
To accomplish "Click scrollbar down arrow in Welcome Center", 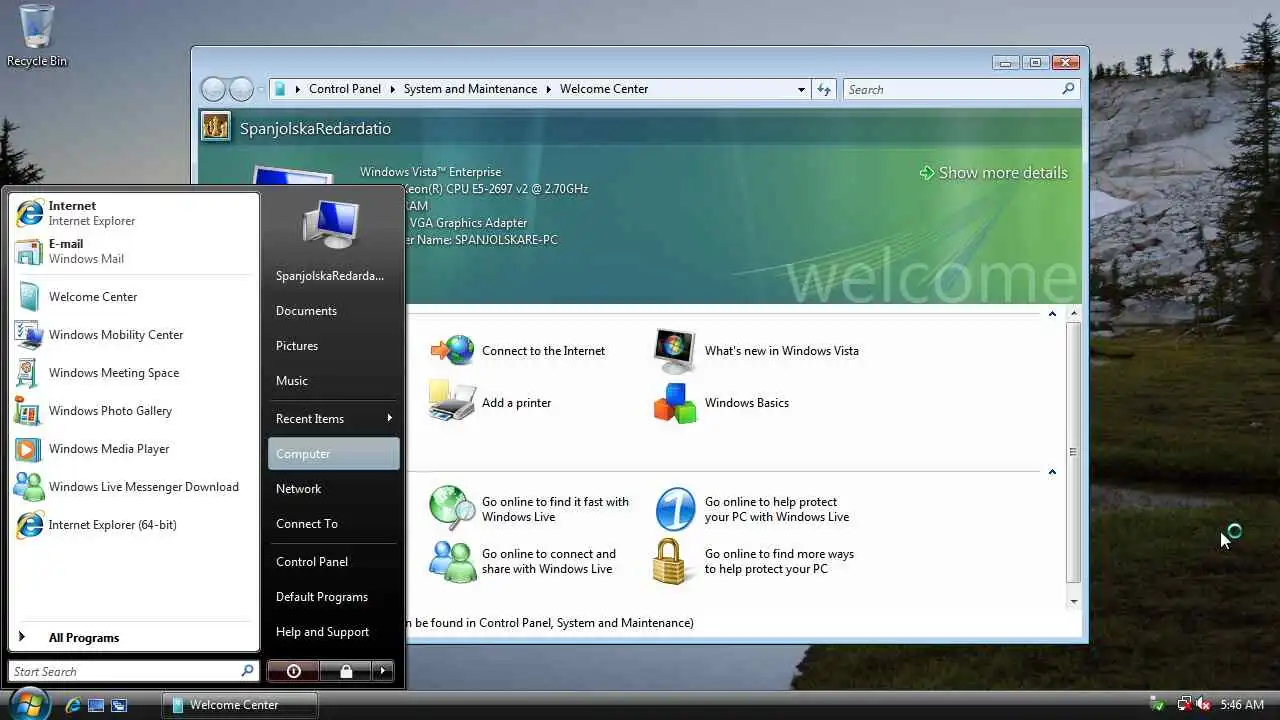I will click(x=1074, y=601).
